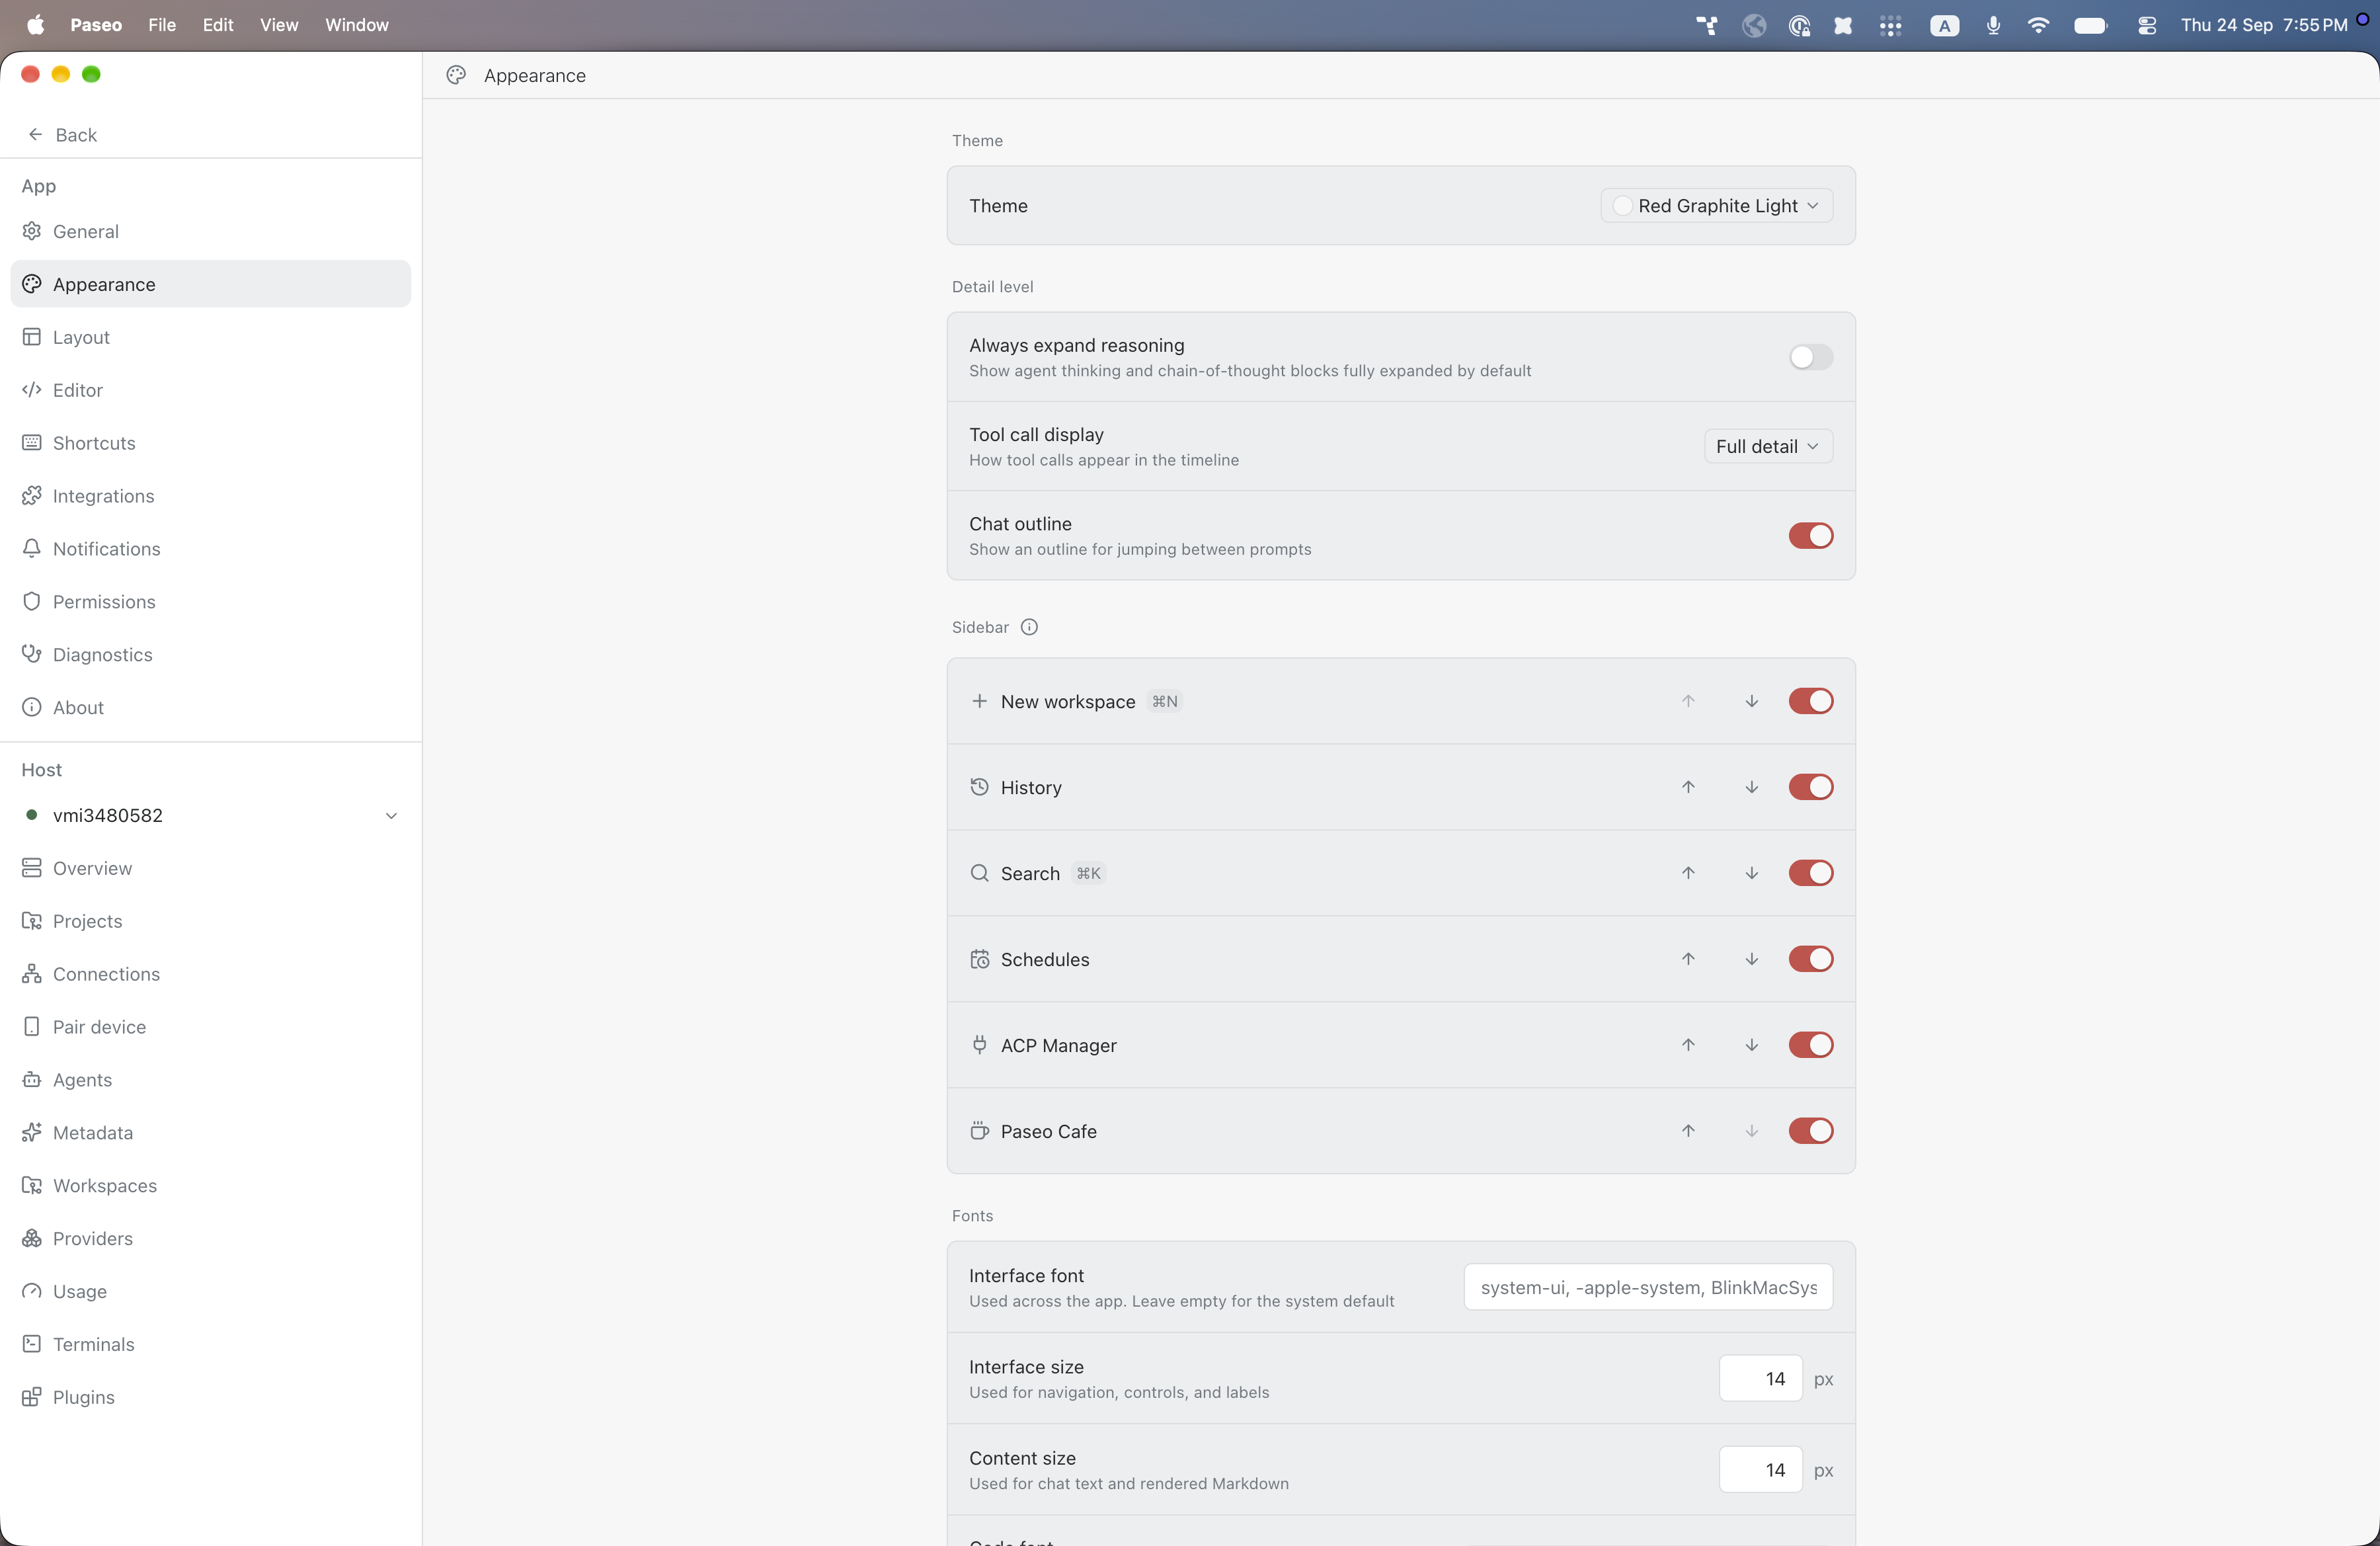Move ACP Manager down in the list

(x=1752, y=1045)
